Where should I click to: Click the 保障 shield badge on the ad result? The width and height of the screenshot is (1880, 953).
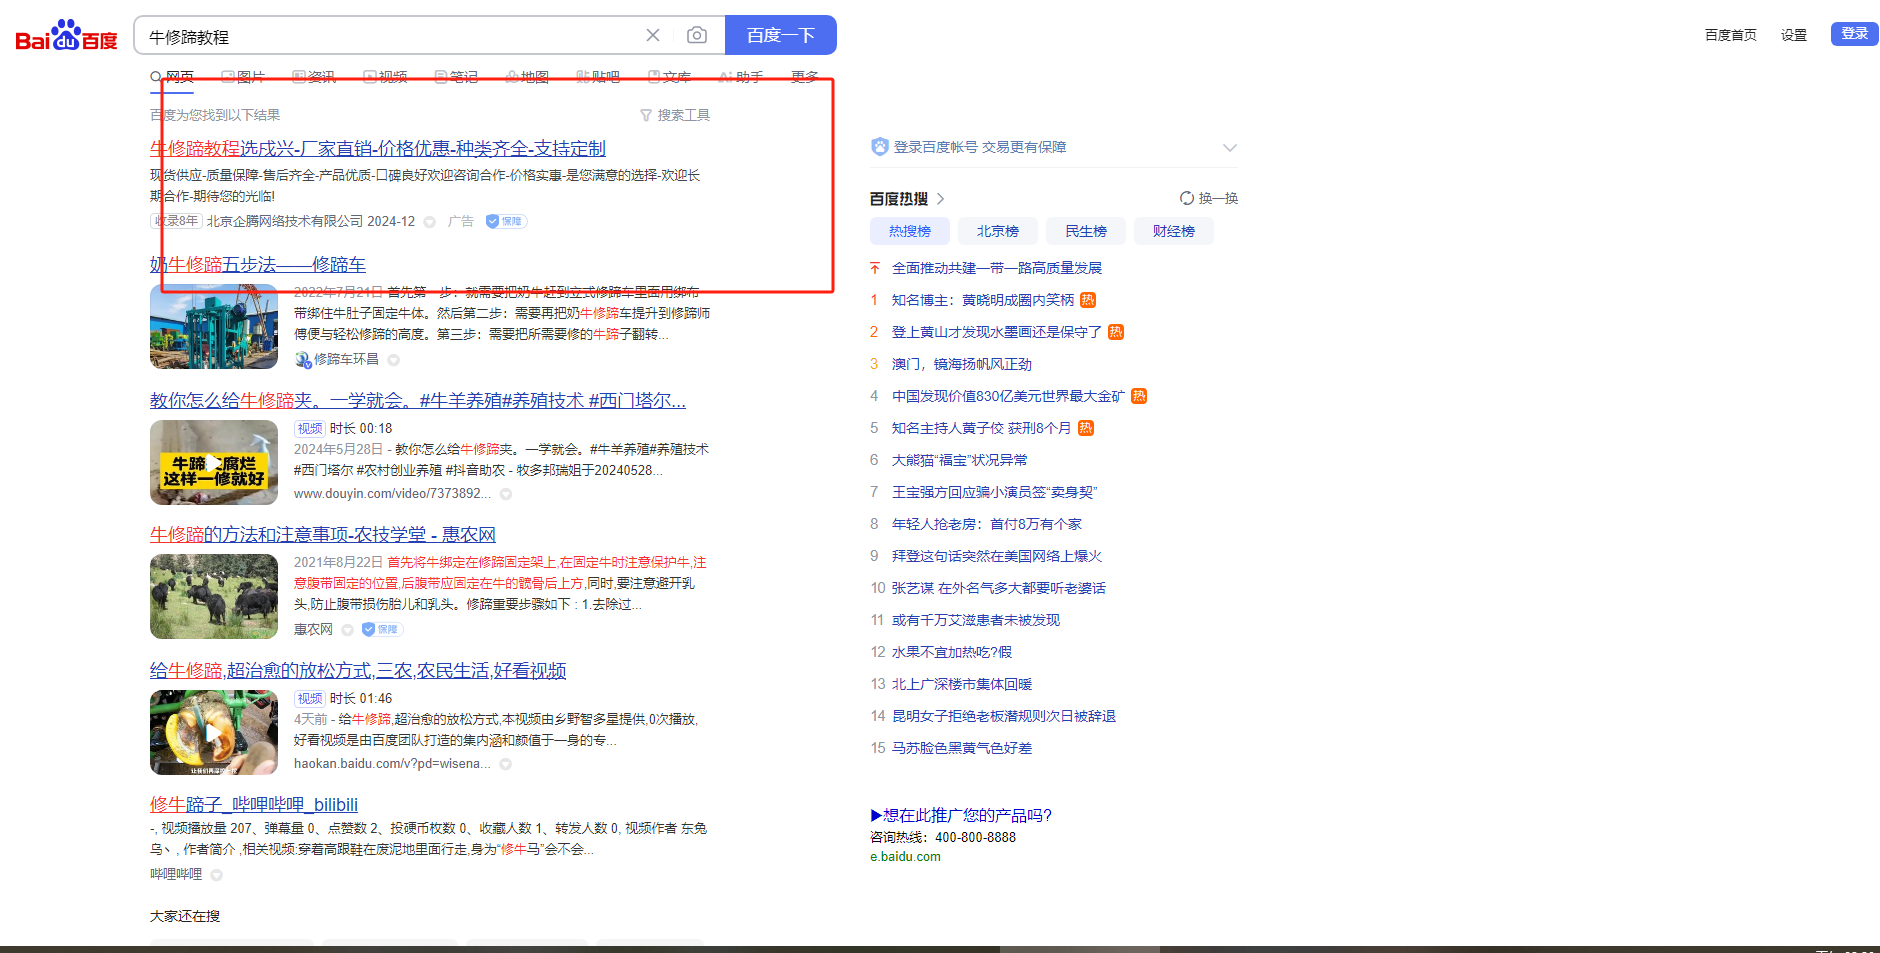point(506,222)
